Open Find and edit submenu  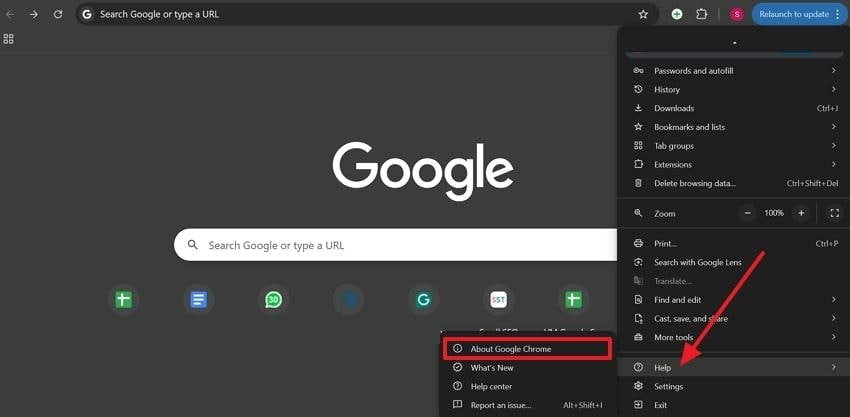734,300
